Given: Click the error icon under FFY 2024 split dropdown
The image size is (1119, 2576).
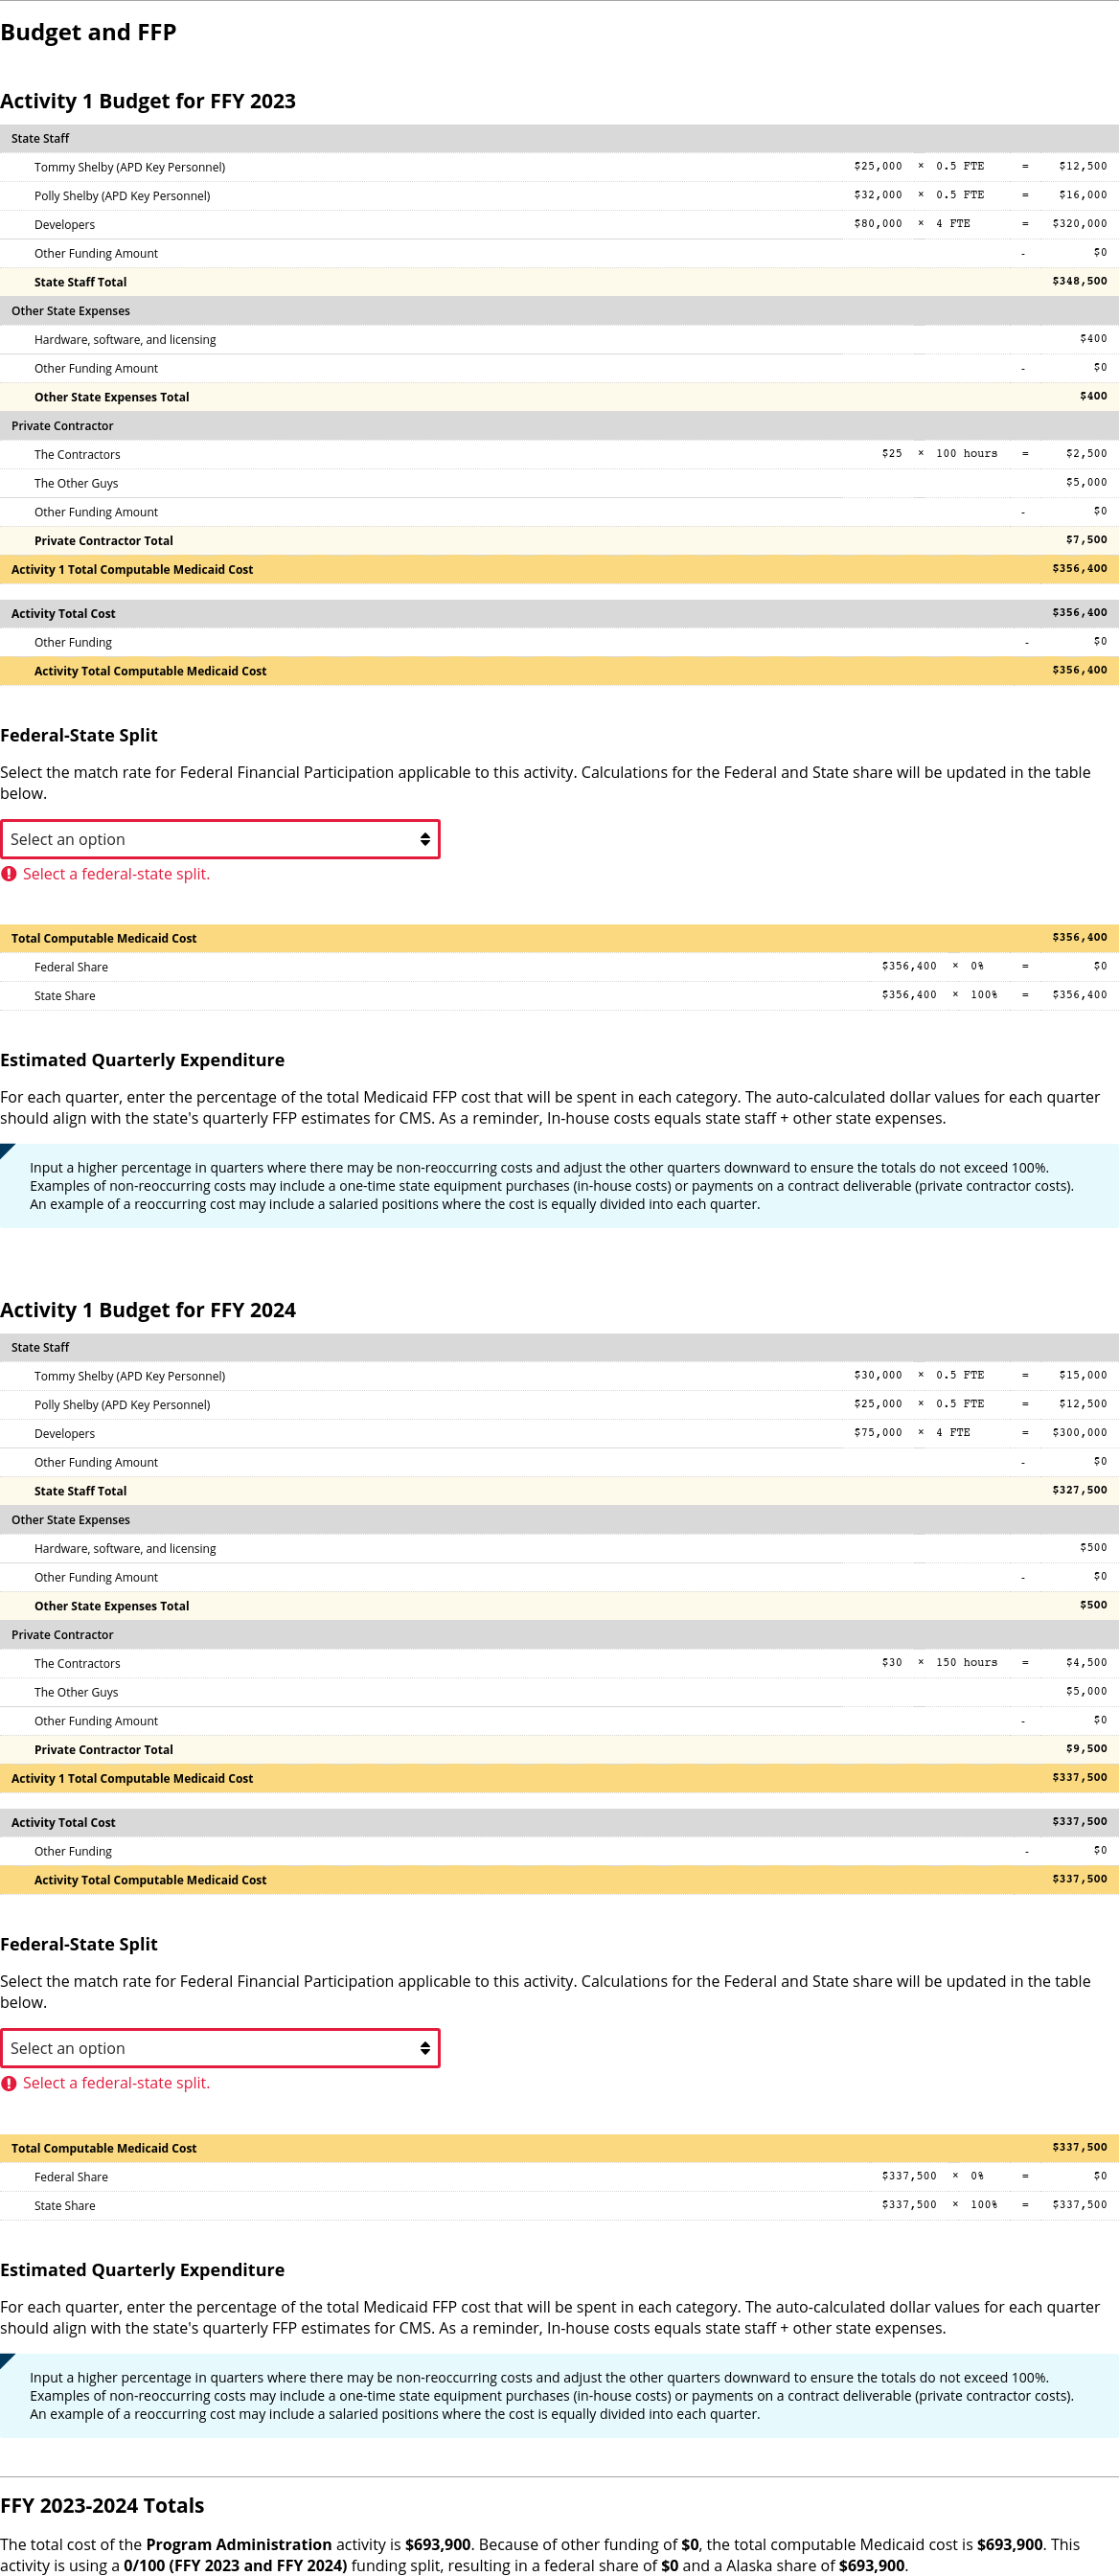Looking at the screenshot, I should [x=9, y=2083].
